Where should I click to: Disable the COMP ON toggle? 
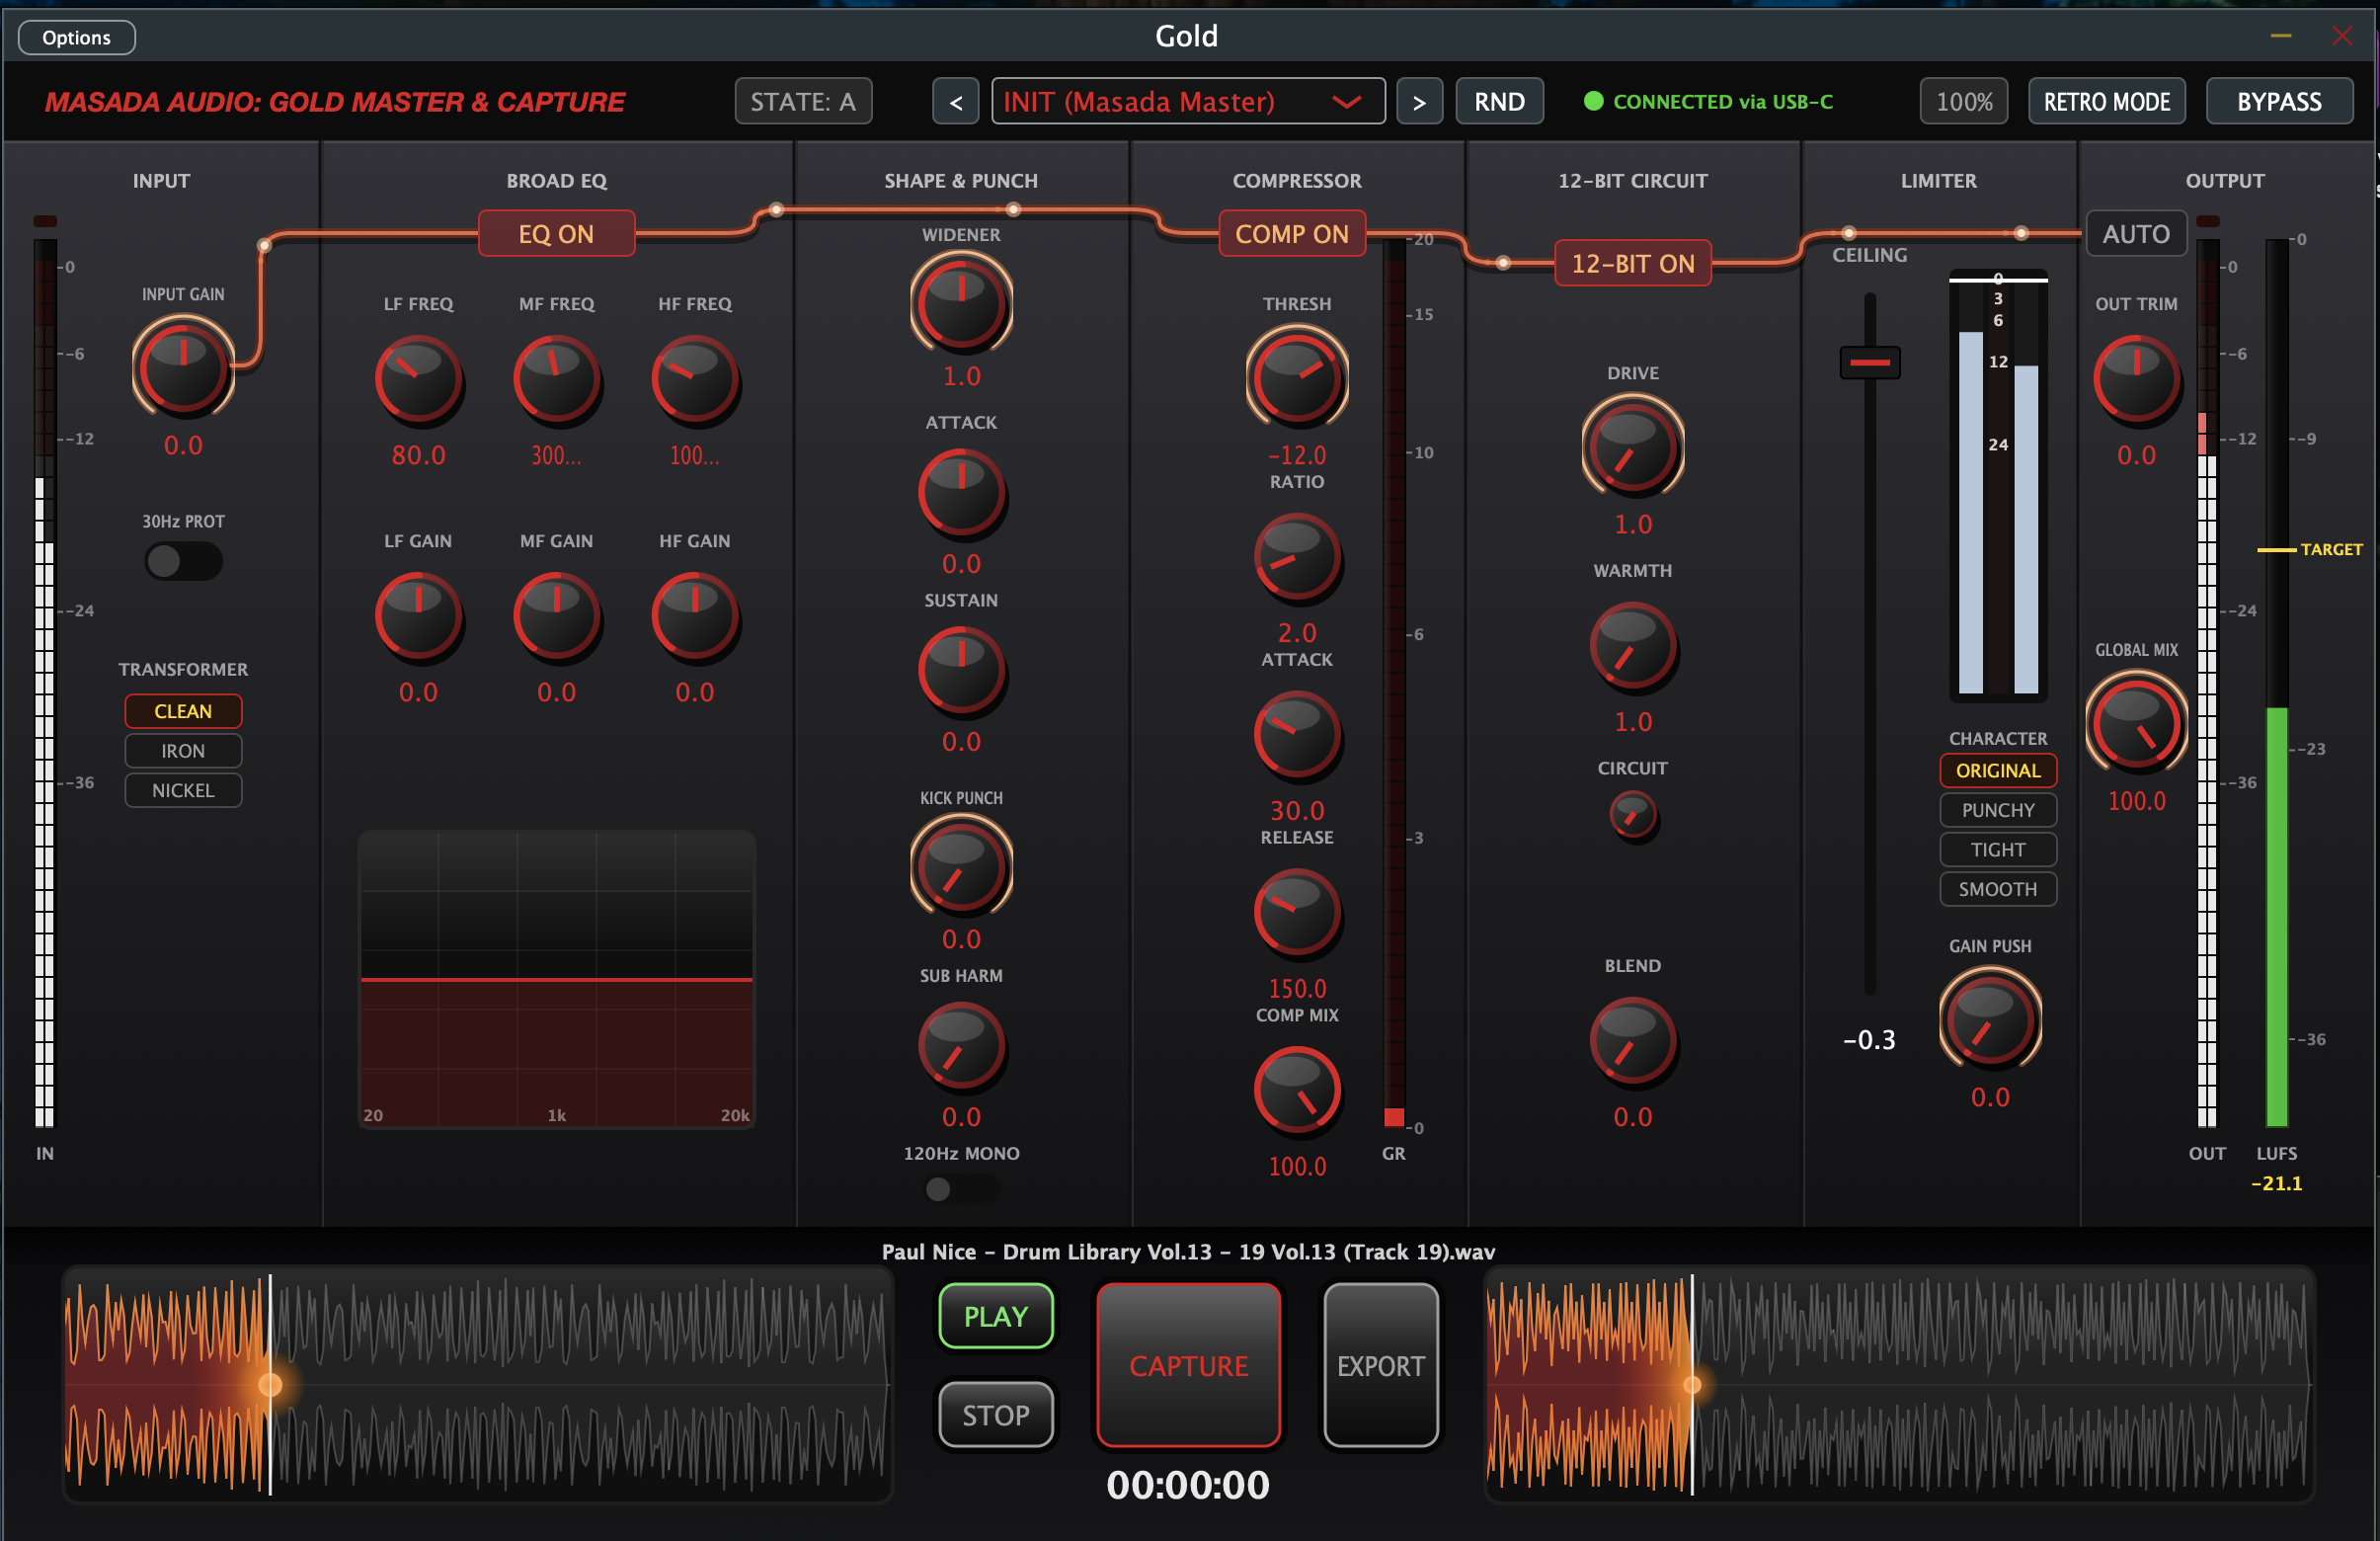tap(1291, 234)
